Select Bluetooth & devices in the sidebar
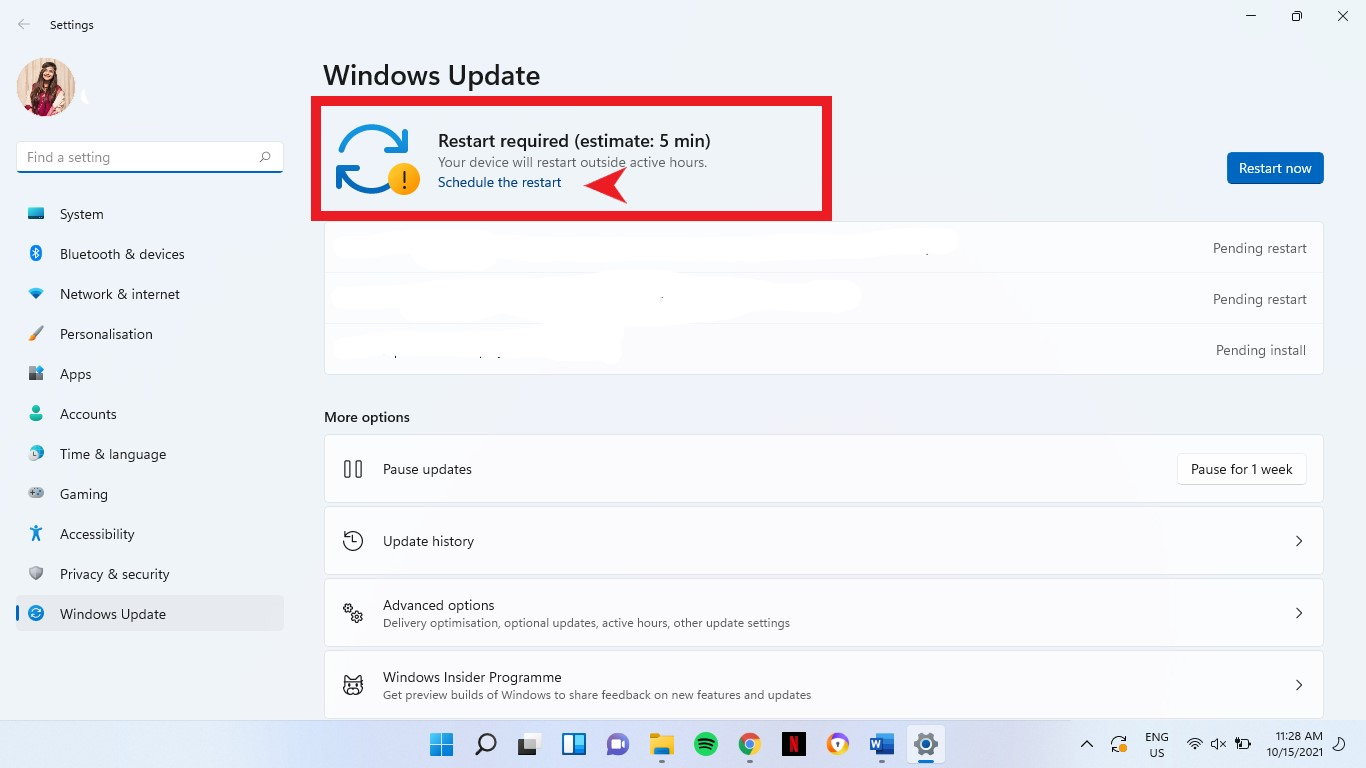1366x768 pixels. tap(121, 254)
